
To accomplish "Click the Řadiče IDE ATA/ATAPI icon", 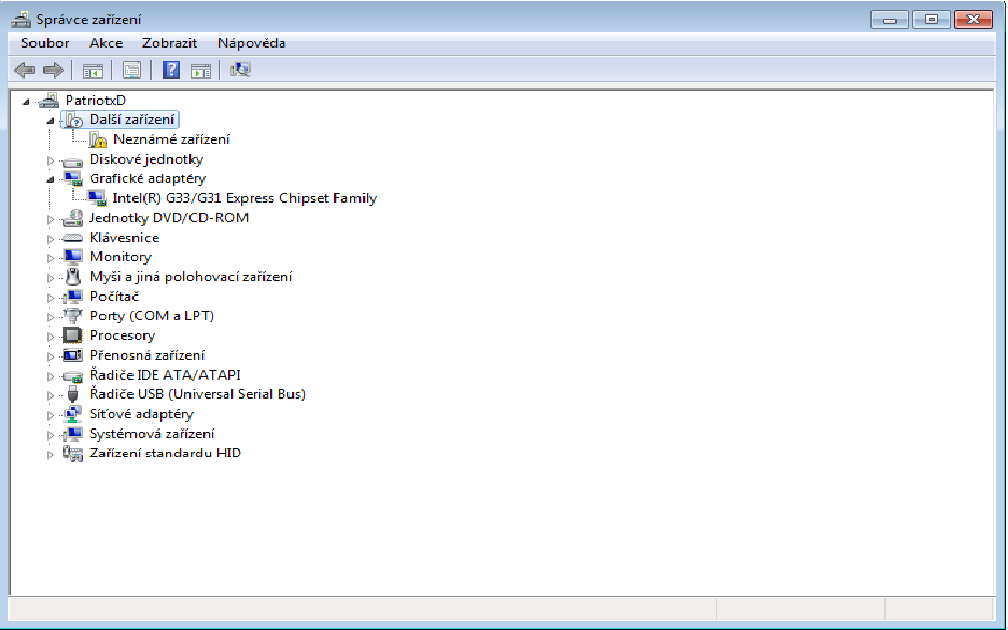I will tap(73, 375).
